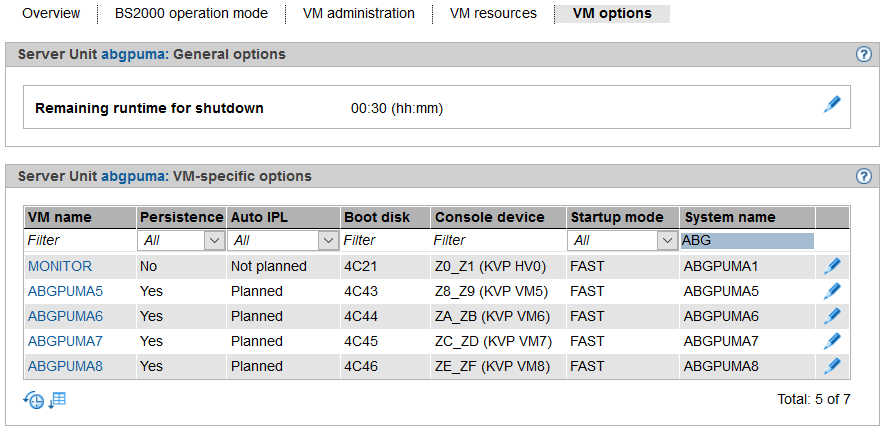
Task: Open the BS2000 operation mode tab
Action: (x=191, y=14)
